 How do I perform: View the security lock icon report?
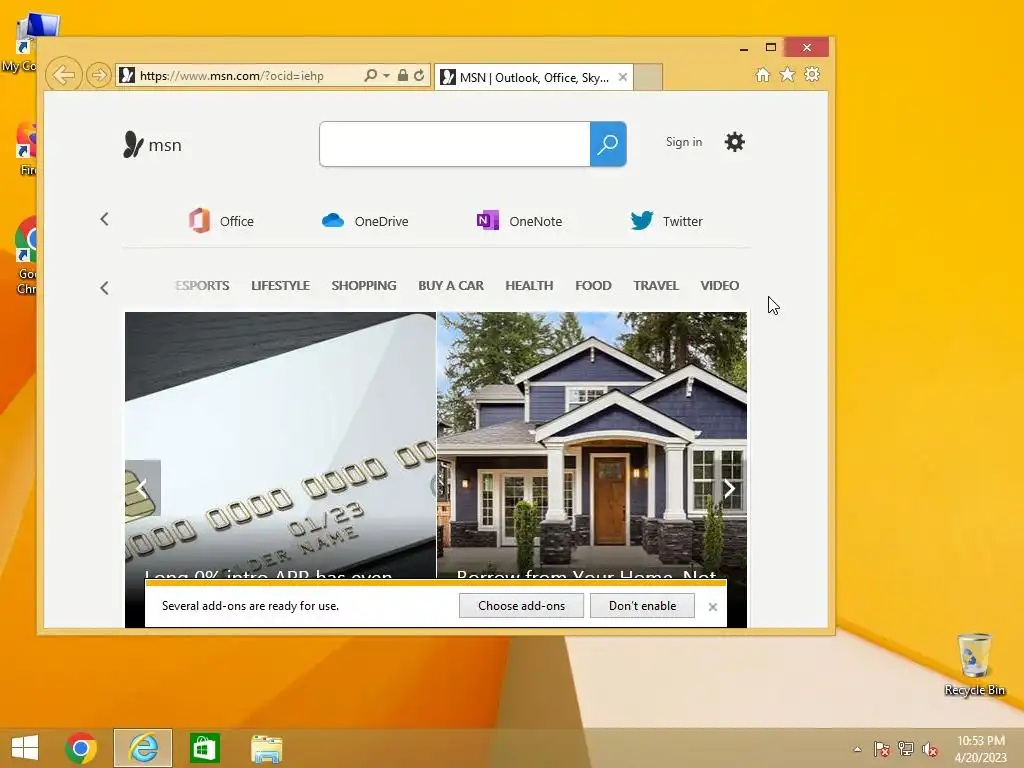402,75
